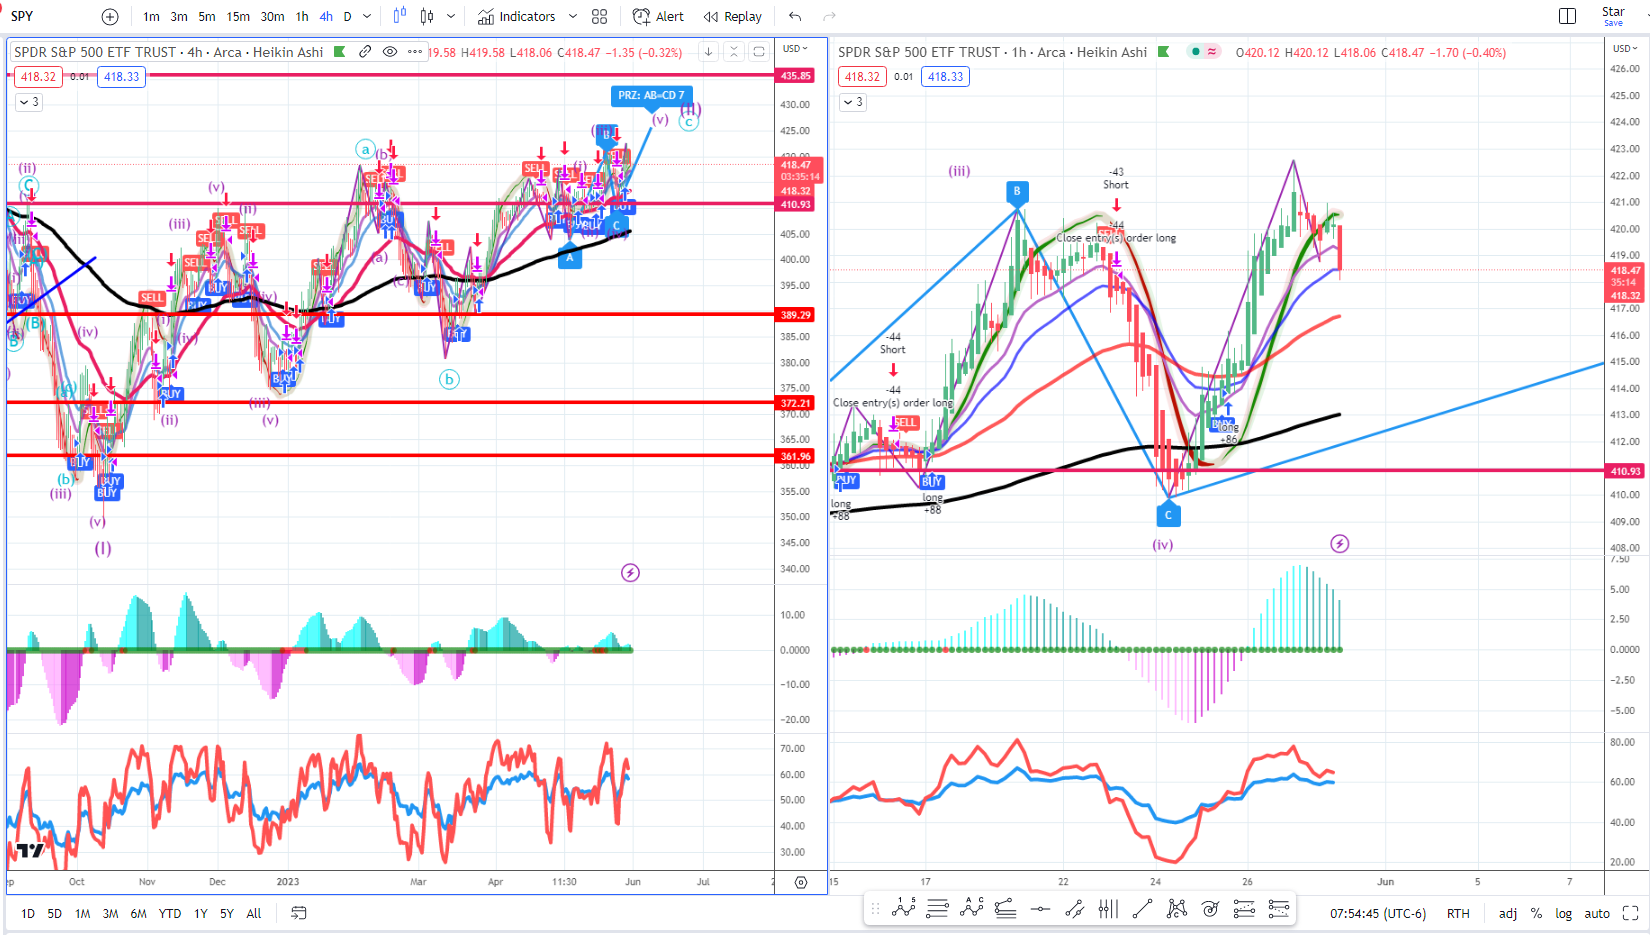
Task: Select the 4h timeframe
Action: pyautogui.click(x=326, y=17)
